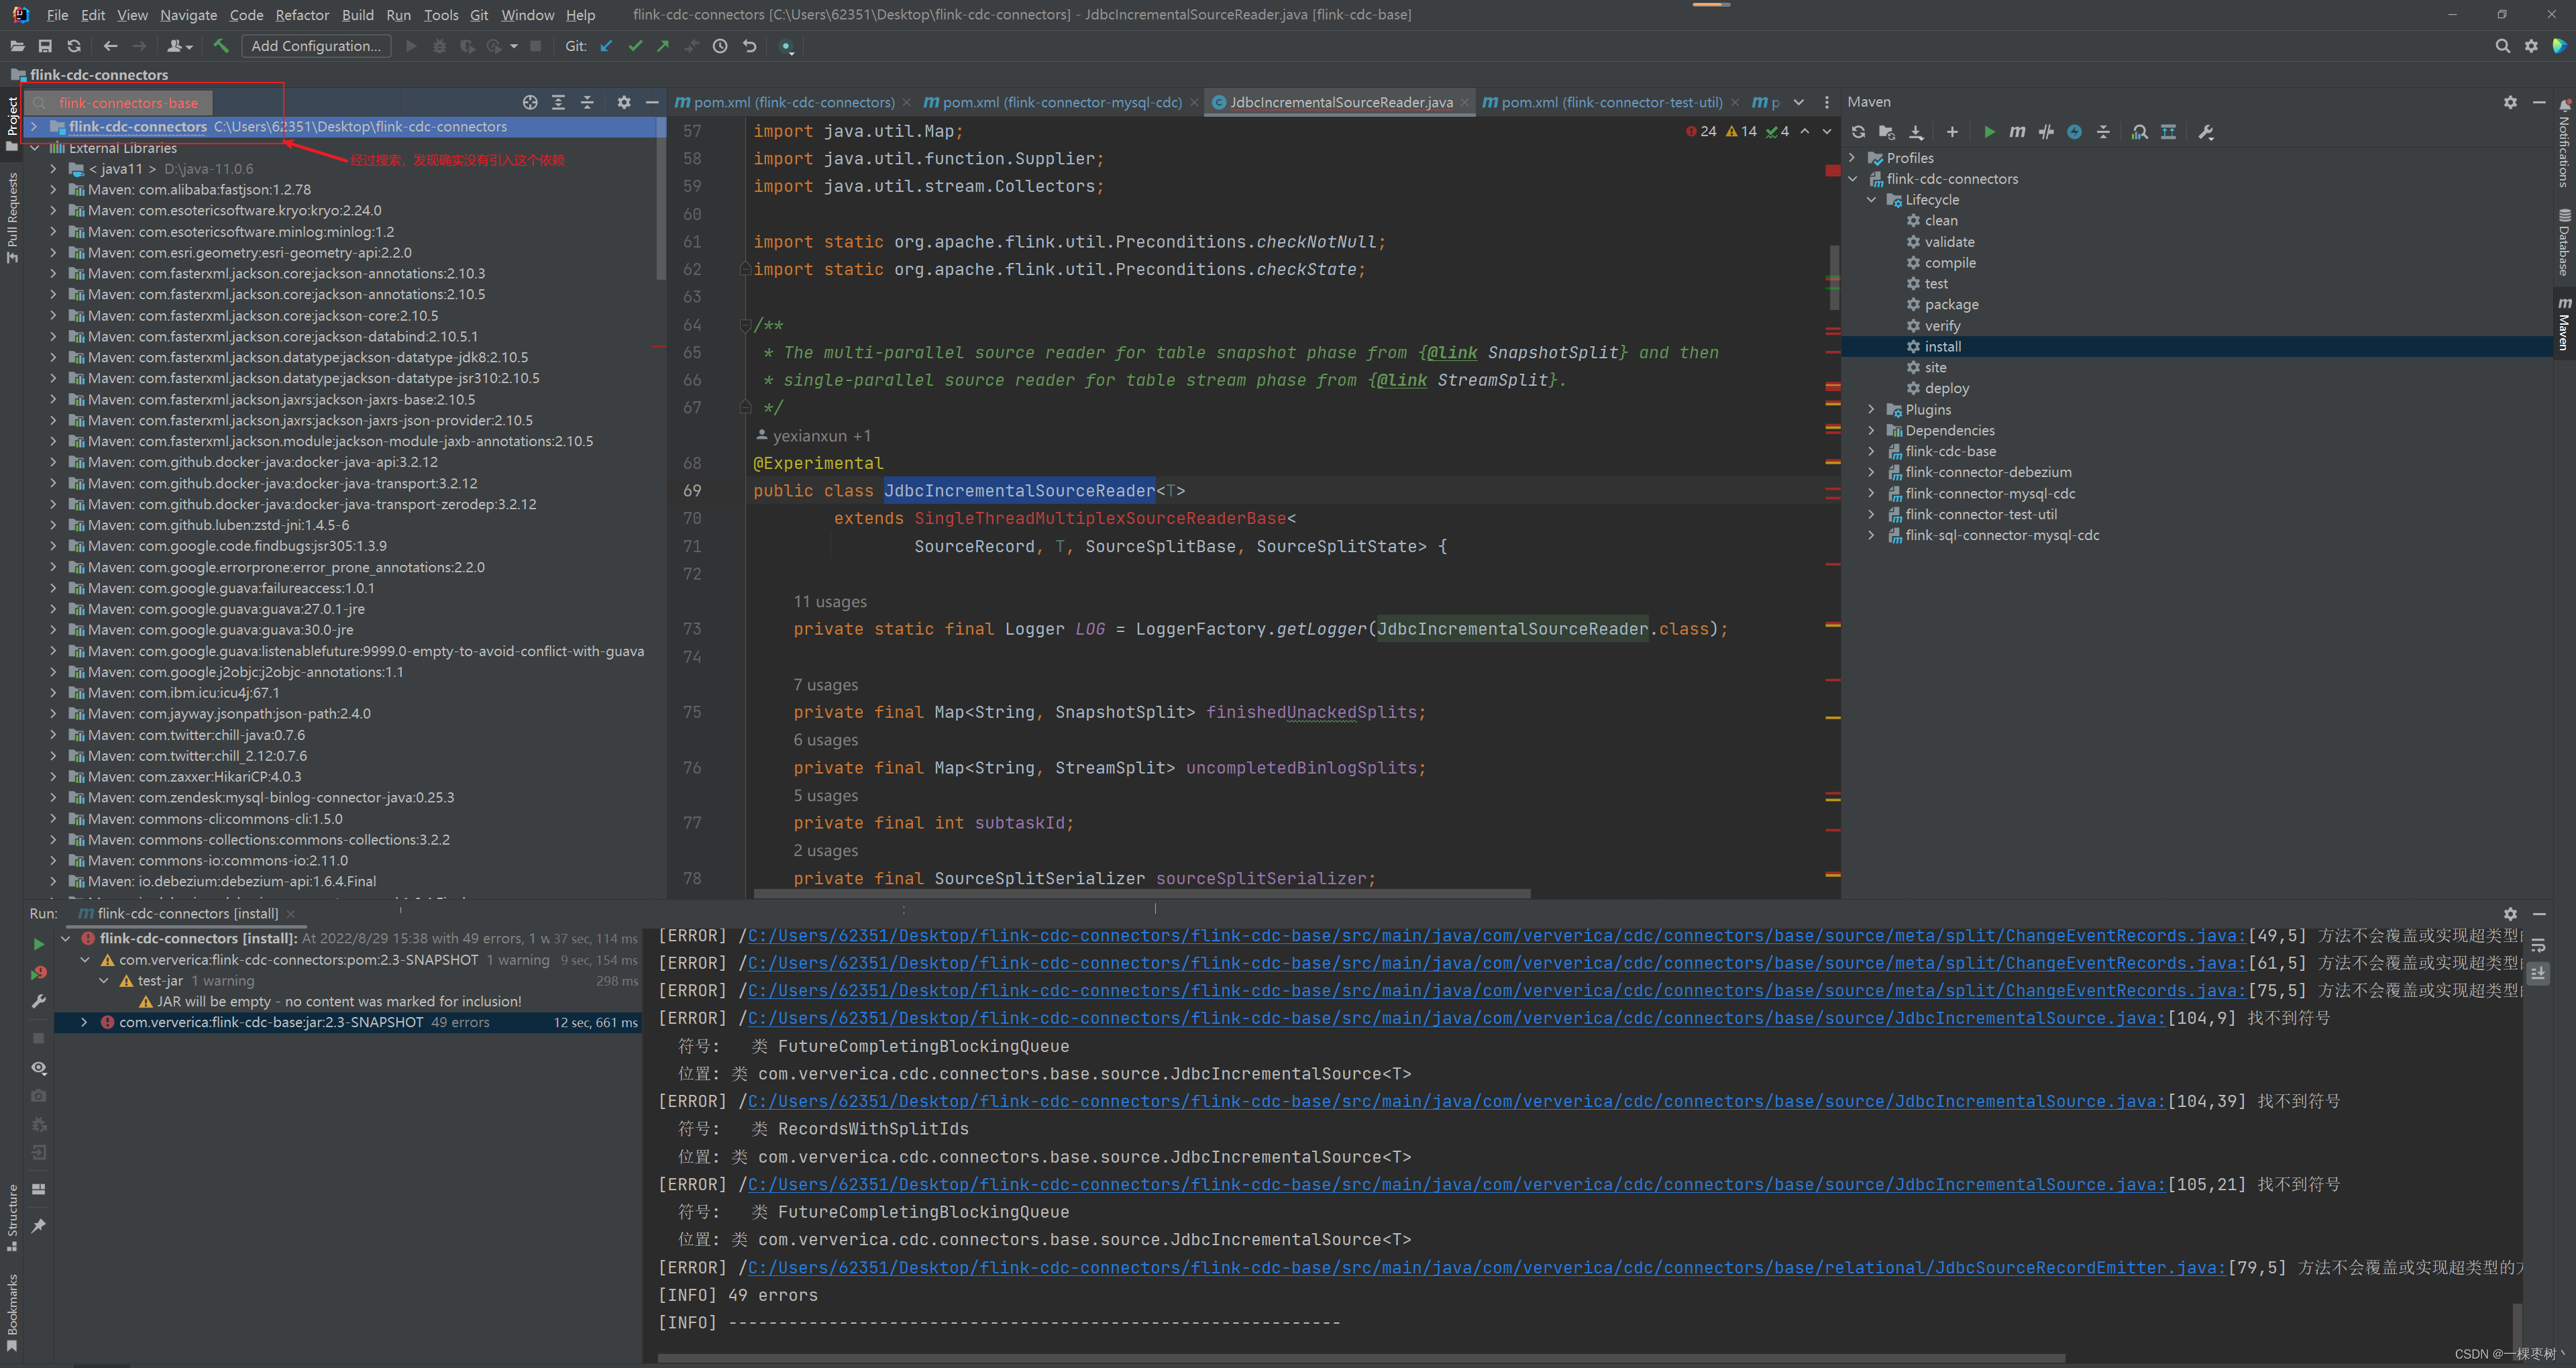This screenshot has width=2576, height=1368.
Task: Click Maven Add Project plus icon
Action: tap(1952, 132)
